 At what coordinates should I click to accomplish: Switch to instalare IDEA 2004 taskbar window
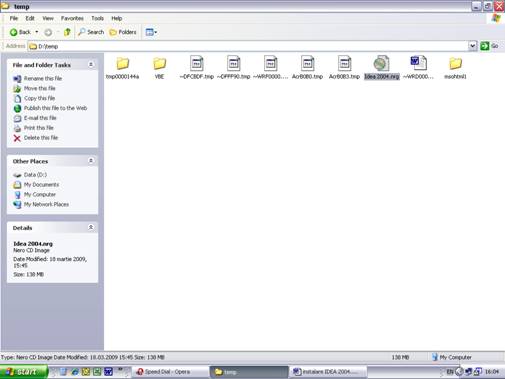tap(328, 372)
